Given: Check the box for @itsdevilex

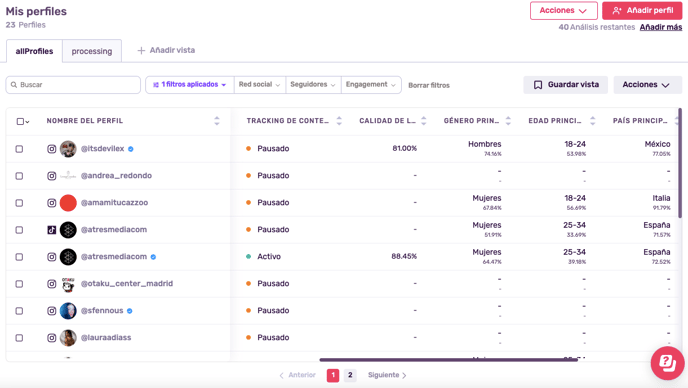Looking at the screenshot, I should 19,149.
